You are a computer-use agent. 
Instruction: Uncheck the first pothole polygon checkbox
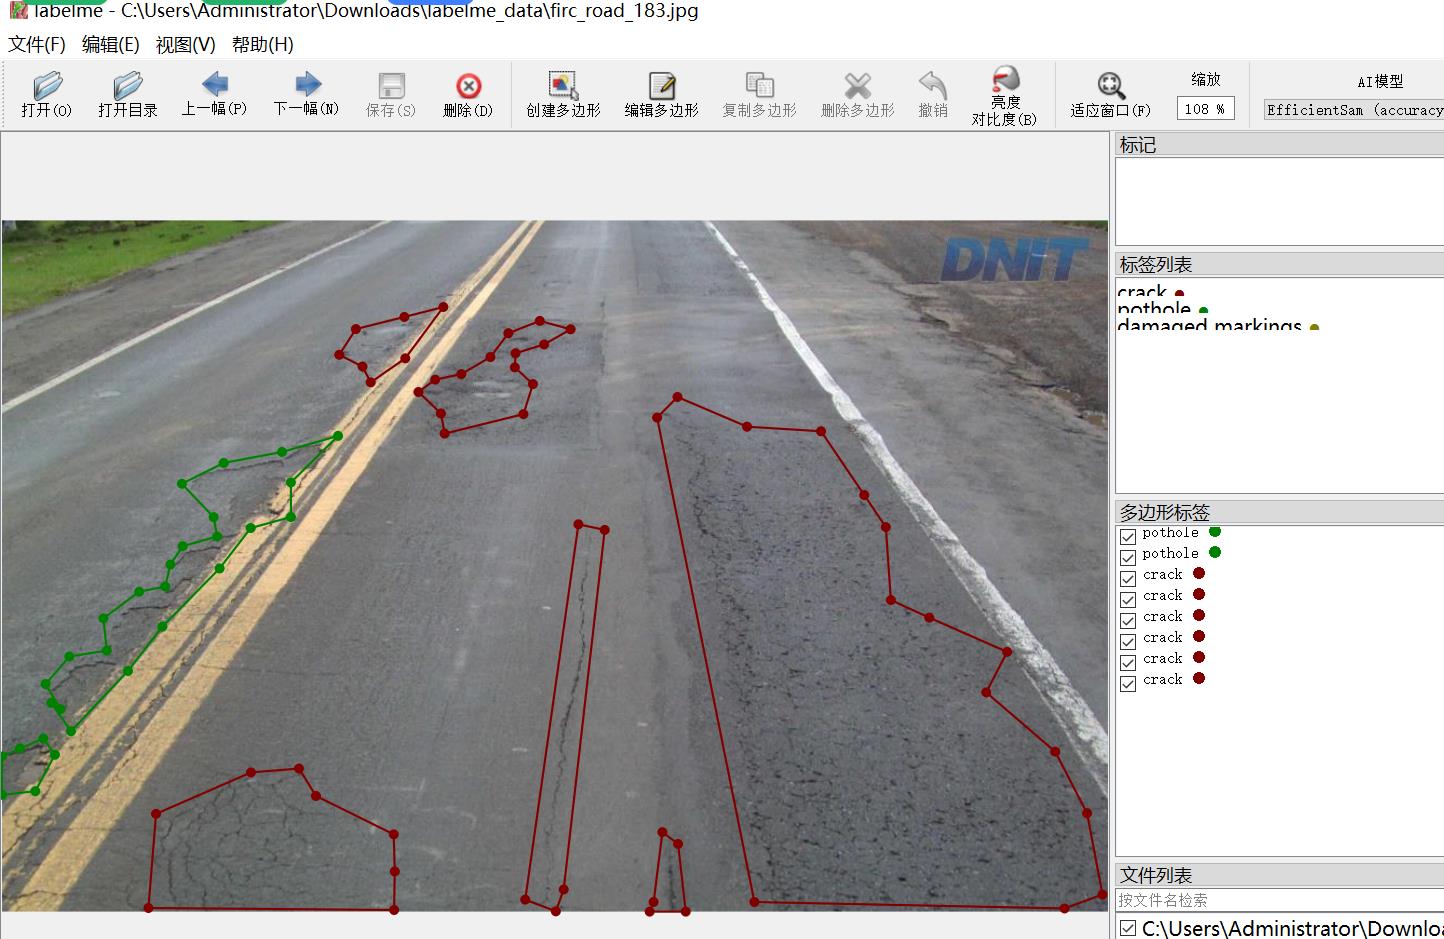click(1128, 536)
